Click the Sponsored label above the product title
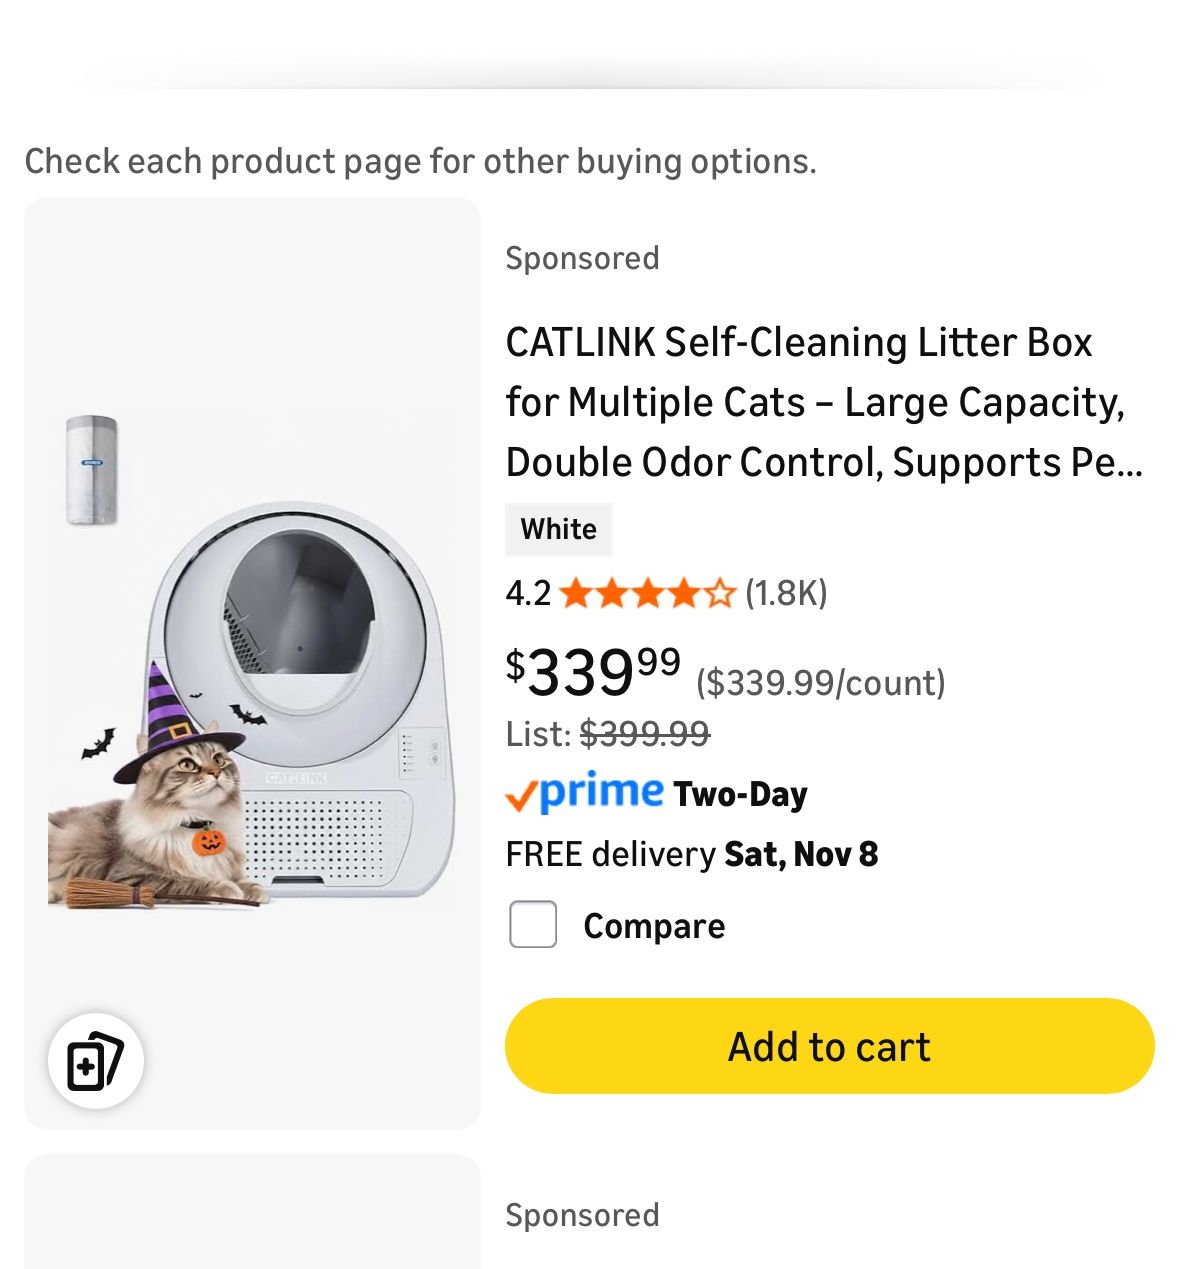 [x=583, y=257]
